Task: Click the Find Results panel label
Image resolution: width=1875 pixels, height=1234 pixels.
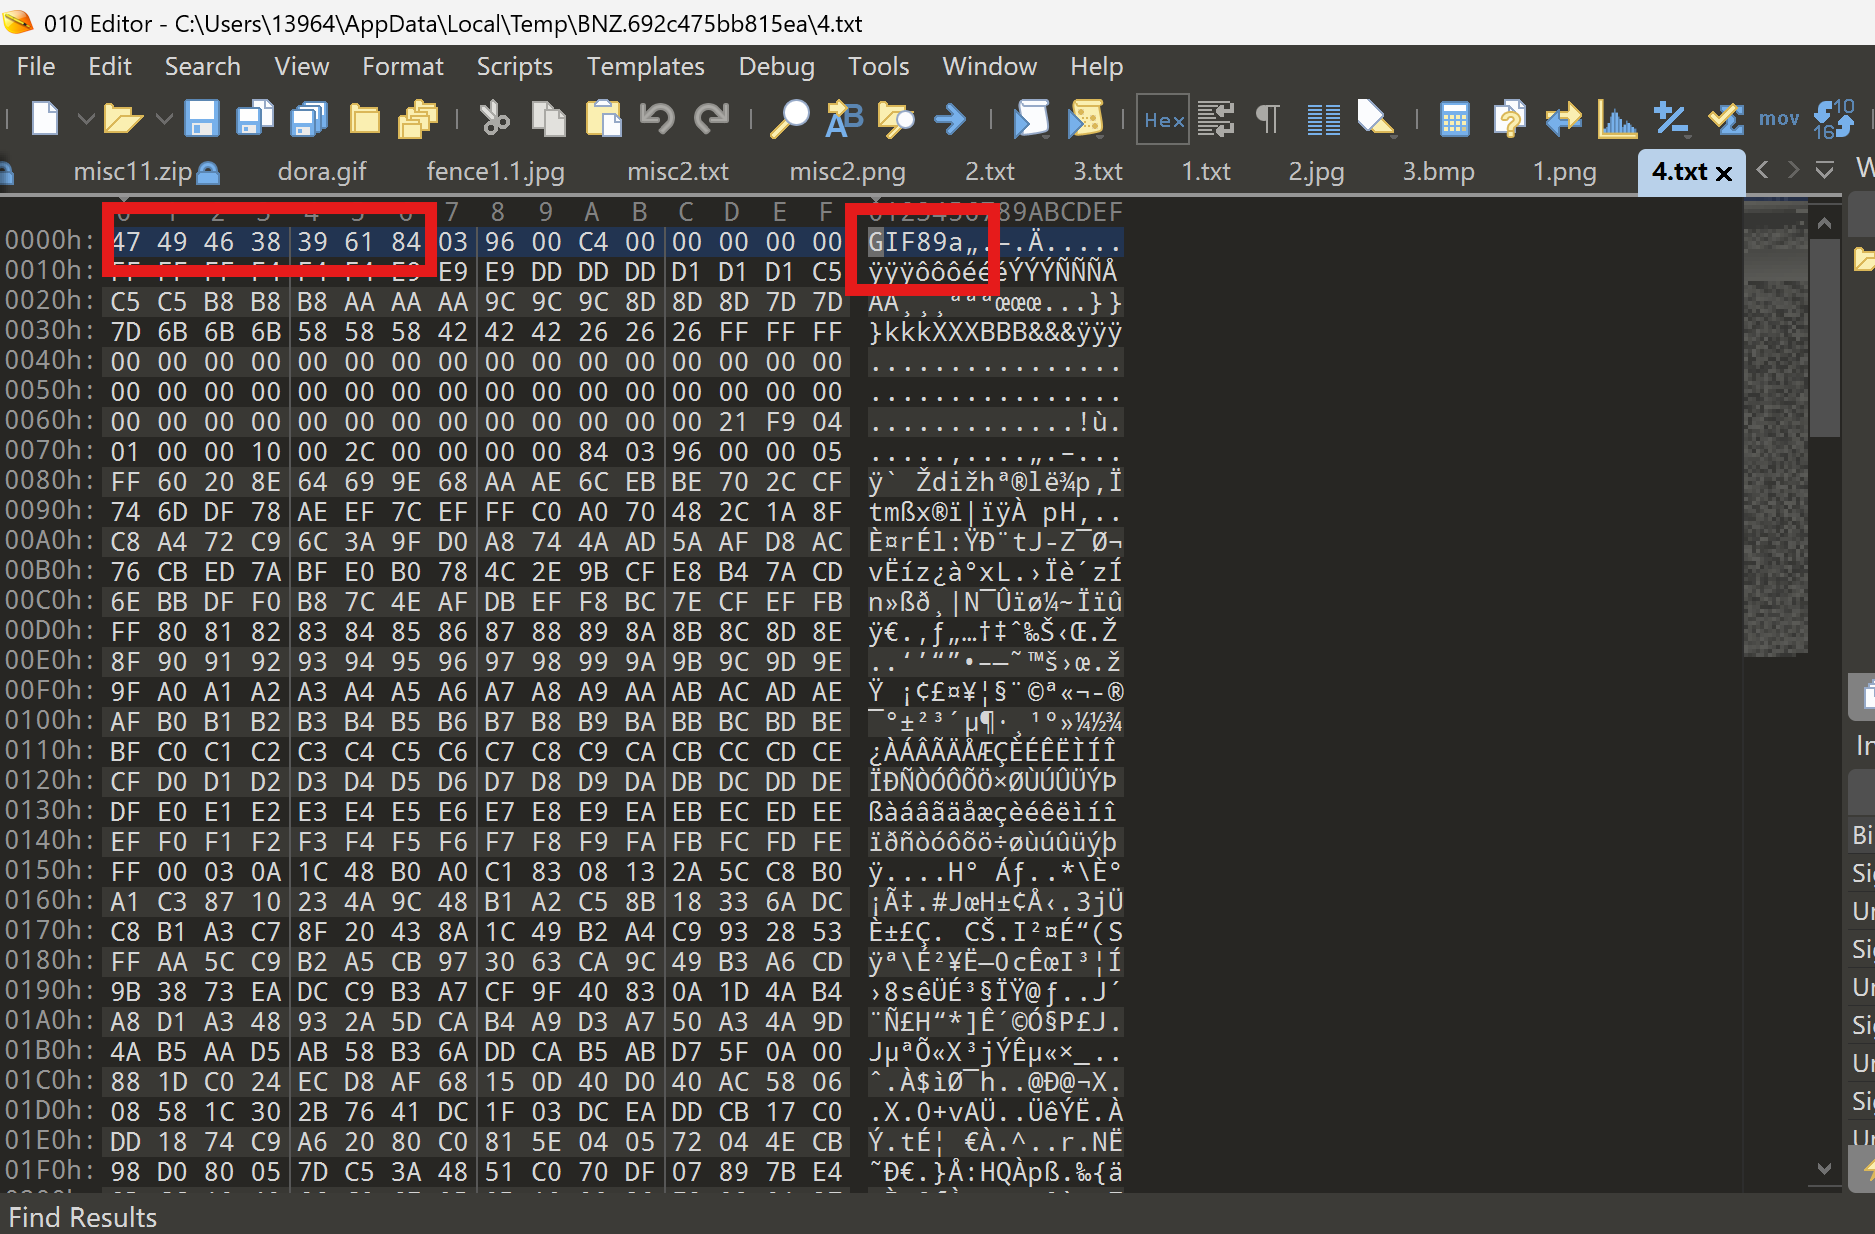Action: tap(83, 1217)
